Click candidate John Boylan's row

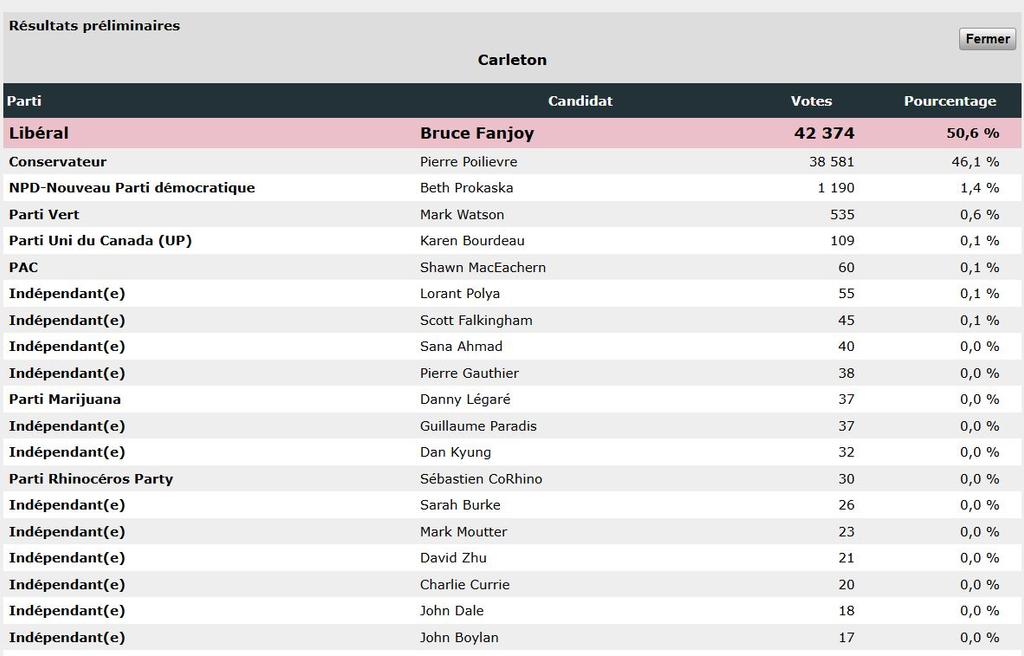click(x=512, y=637)
